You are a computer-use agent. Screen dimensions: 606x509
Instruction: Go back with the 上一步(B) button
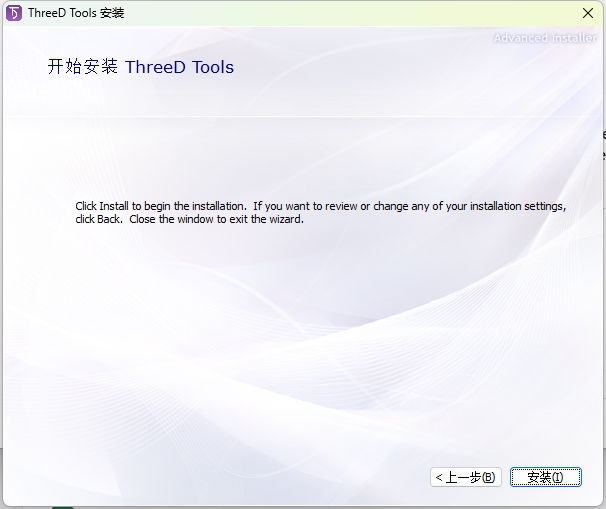coord(465,477)
